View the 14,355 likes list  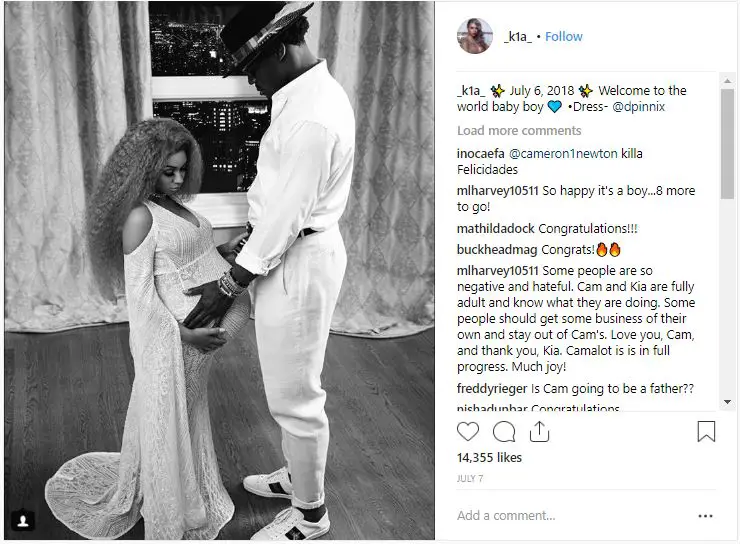click(x=489, y=458)
